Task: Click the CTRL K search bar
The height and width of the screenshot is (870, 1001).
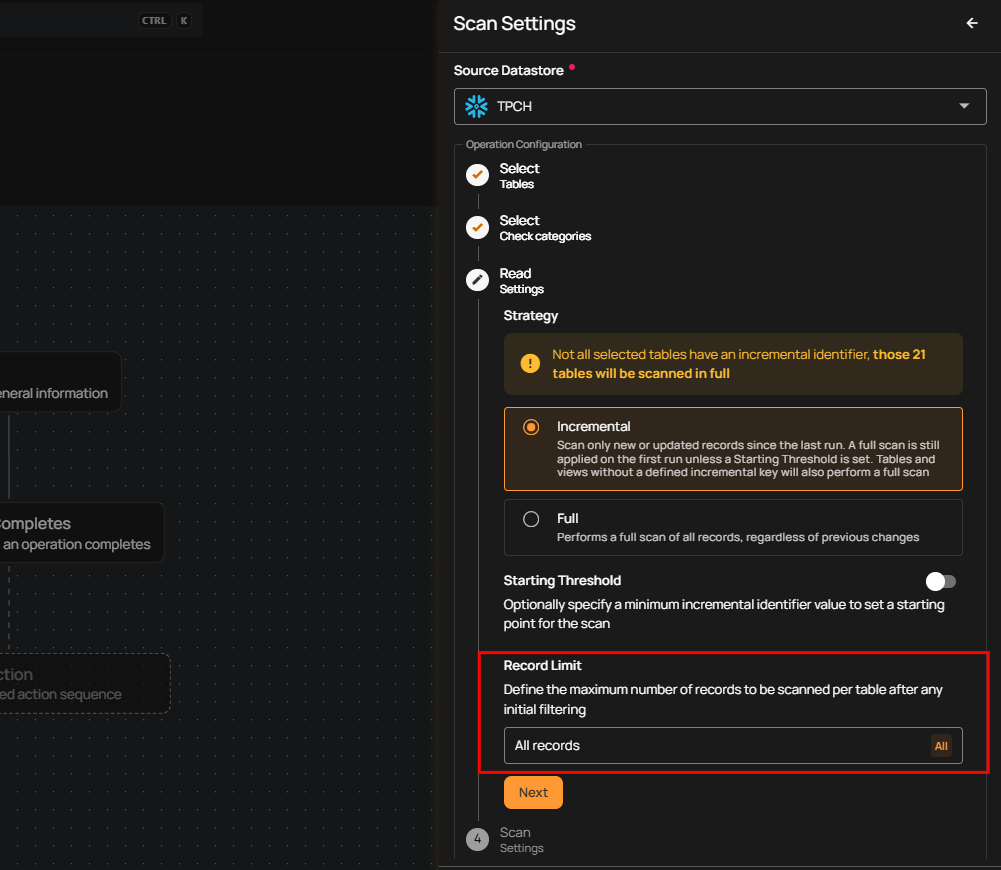Action: (x=100, y=20)
